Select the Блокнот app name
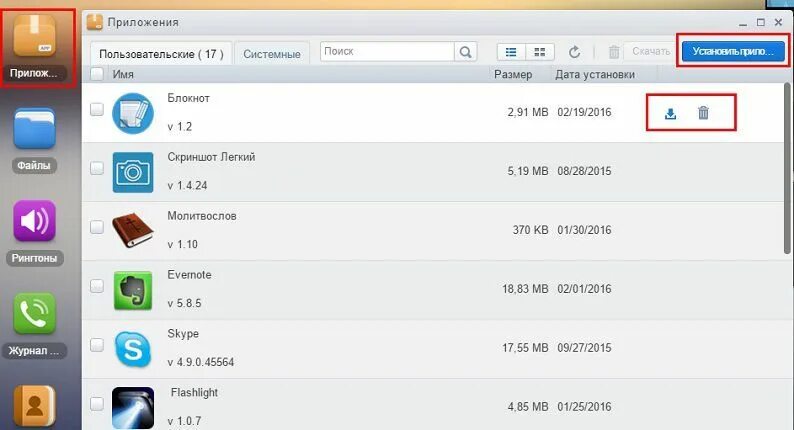 pyautogui.click(x=188, y=98)
